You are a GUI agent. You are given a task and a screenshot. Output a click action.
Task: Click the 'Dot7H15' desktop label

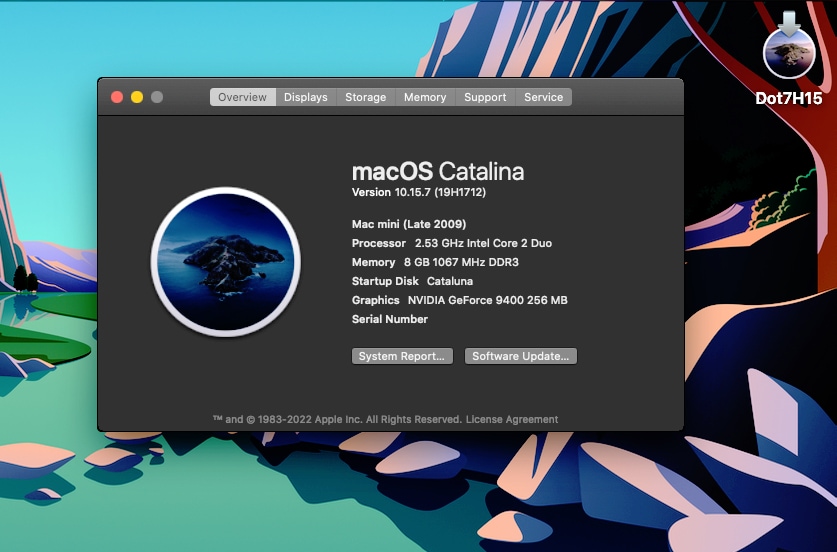coord(789,98)
